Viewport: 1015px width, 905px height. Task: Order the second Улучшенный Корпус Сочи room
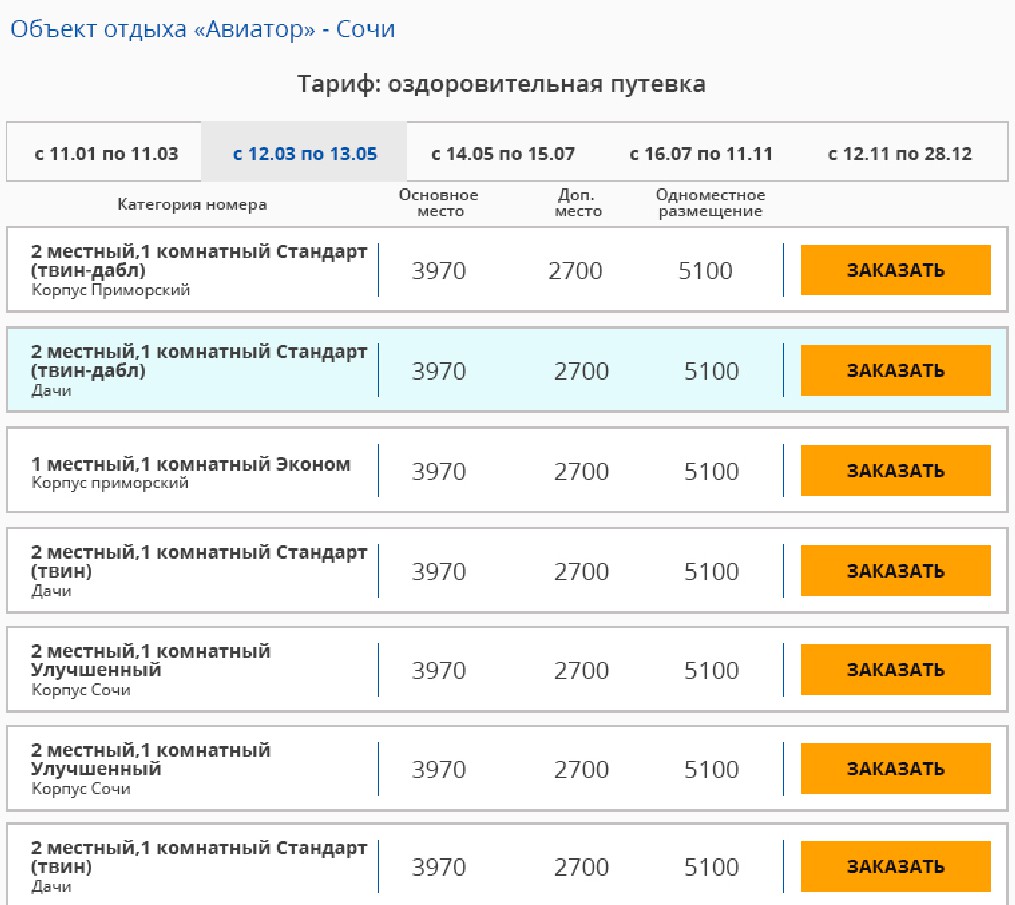[x=895, y=769]
